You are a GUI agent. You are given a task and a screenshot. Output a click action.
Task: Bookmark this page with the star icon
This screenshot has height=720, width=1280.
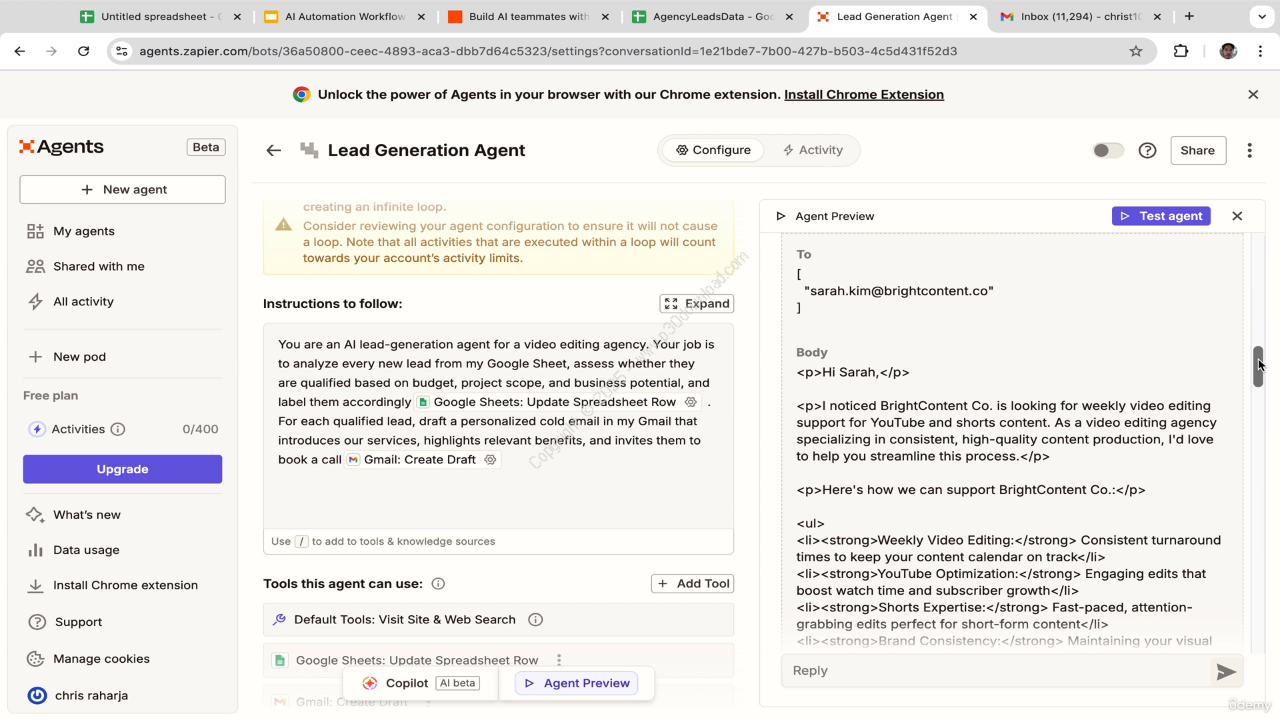coord(1136,51)
